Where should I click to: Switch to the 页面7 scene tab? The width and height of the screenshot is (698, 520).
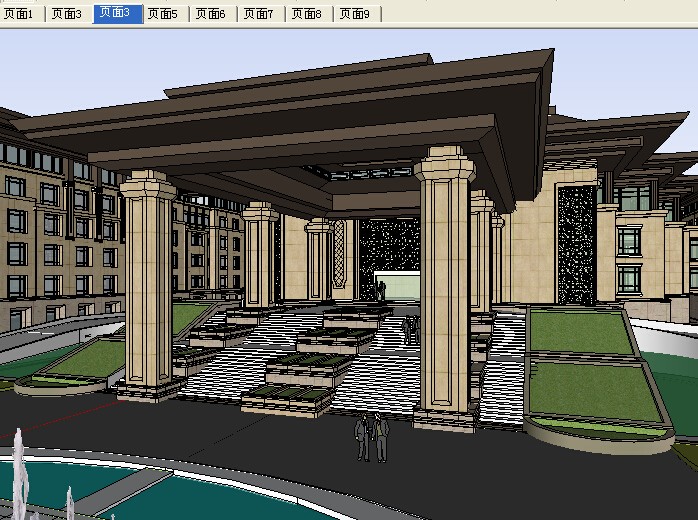tap(261, 14)
